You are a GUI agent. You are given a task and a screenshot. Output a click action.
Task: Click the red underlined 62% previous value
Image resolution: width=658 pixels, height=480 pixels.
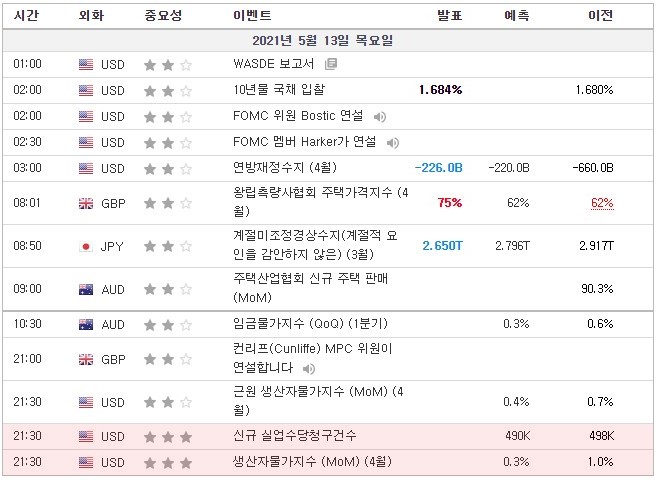(x=601, y=203)
